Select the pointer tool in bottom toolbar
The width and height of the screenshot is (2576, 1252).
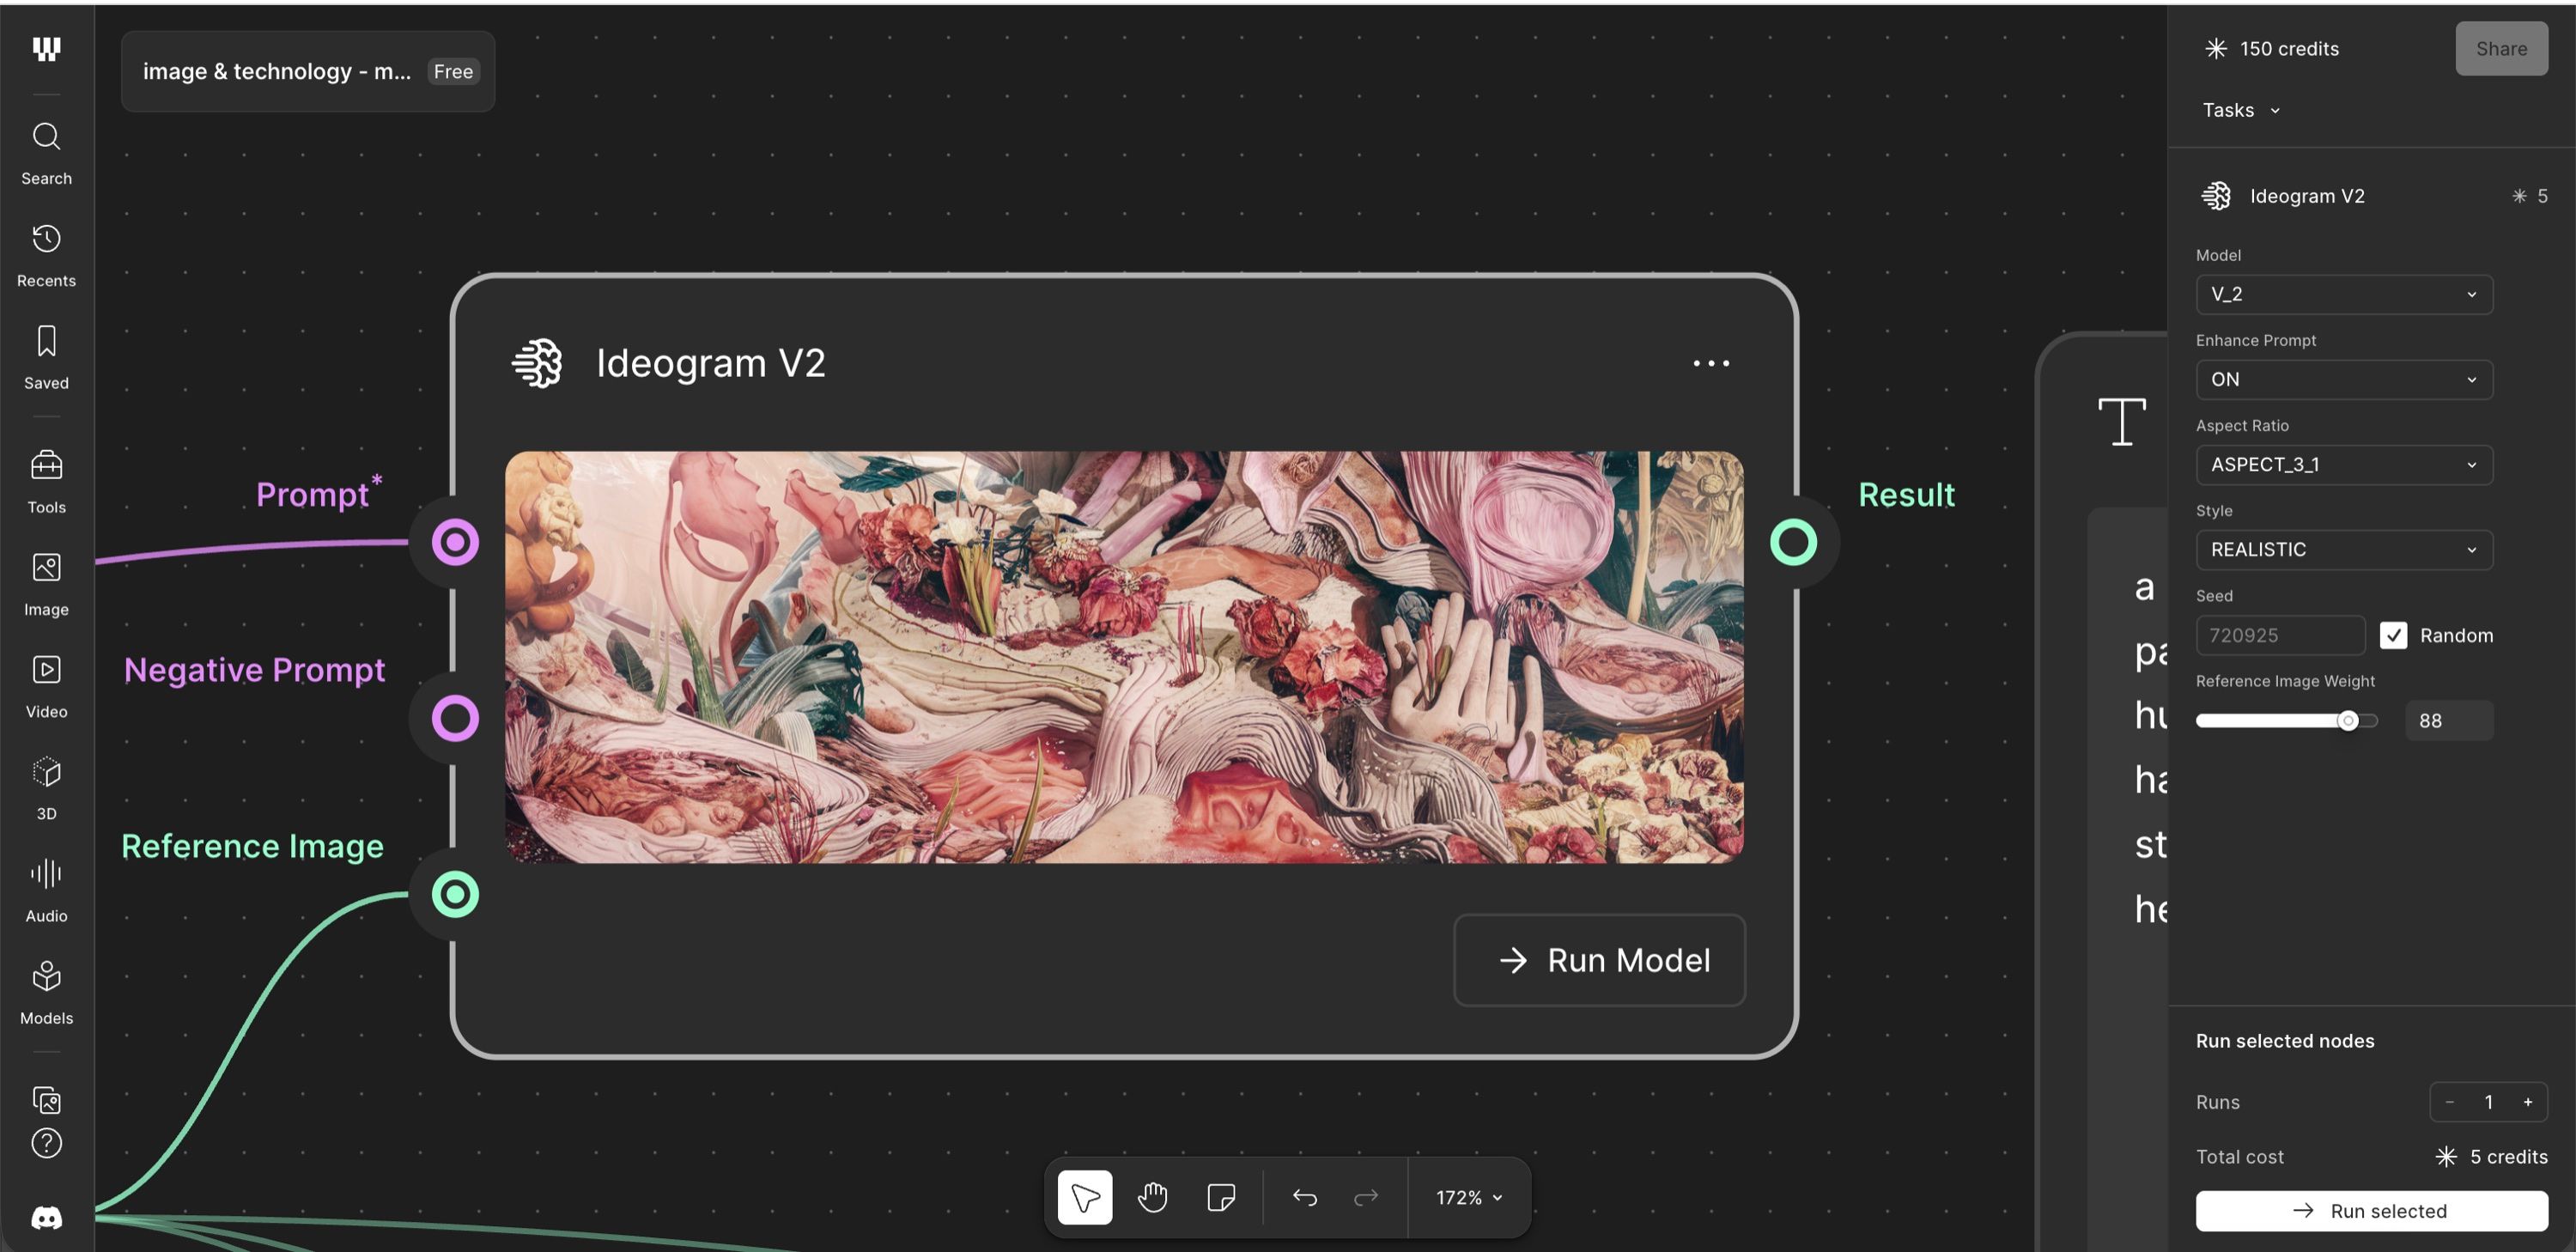click(1084, 1197)
